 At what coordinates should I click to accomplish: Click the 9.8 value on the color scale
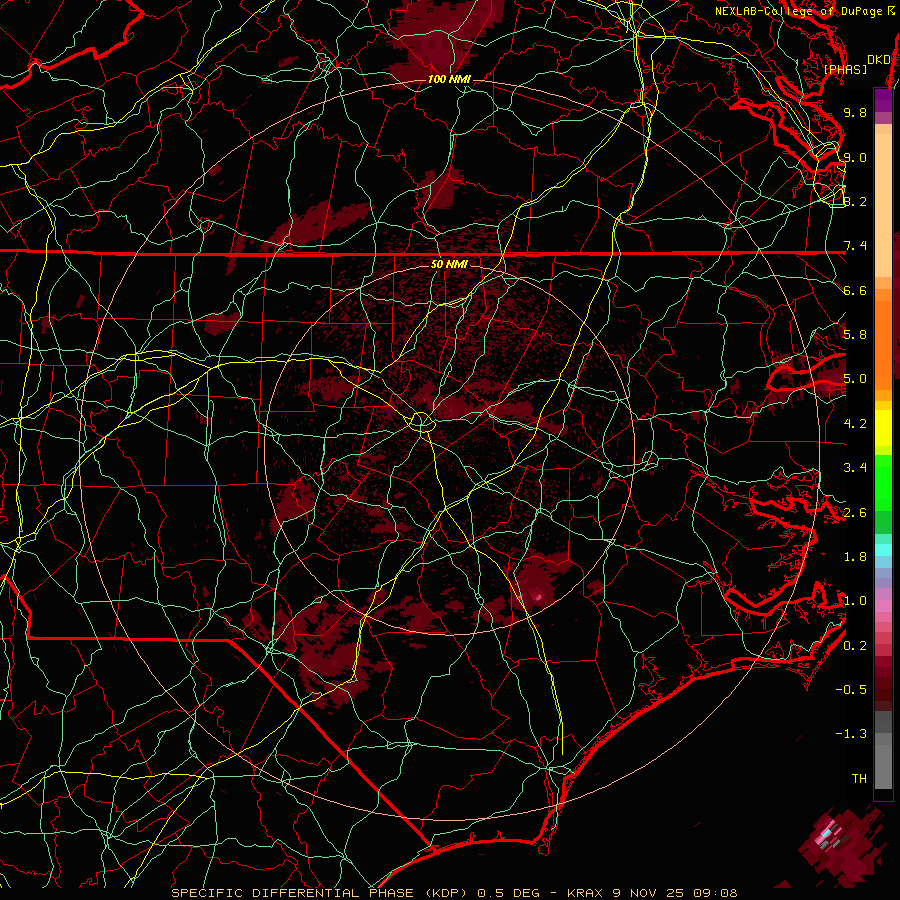[x=855, y=112]
